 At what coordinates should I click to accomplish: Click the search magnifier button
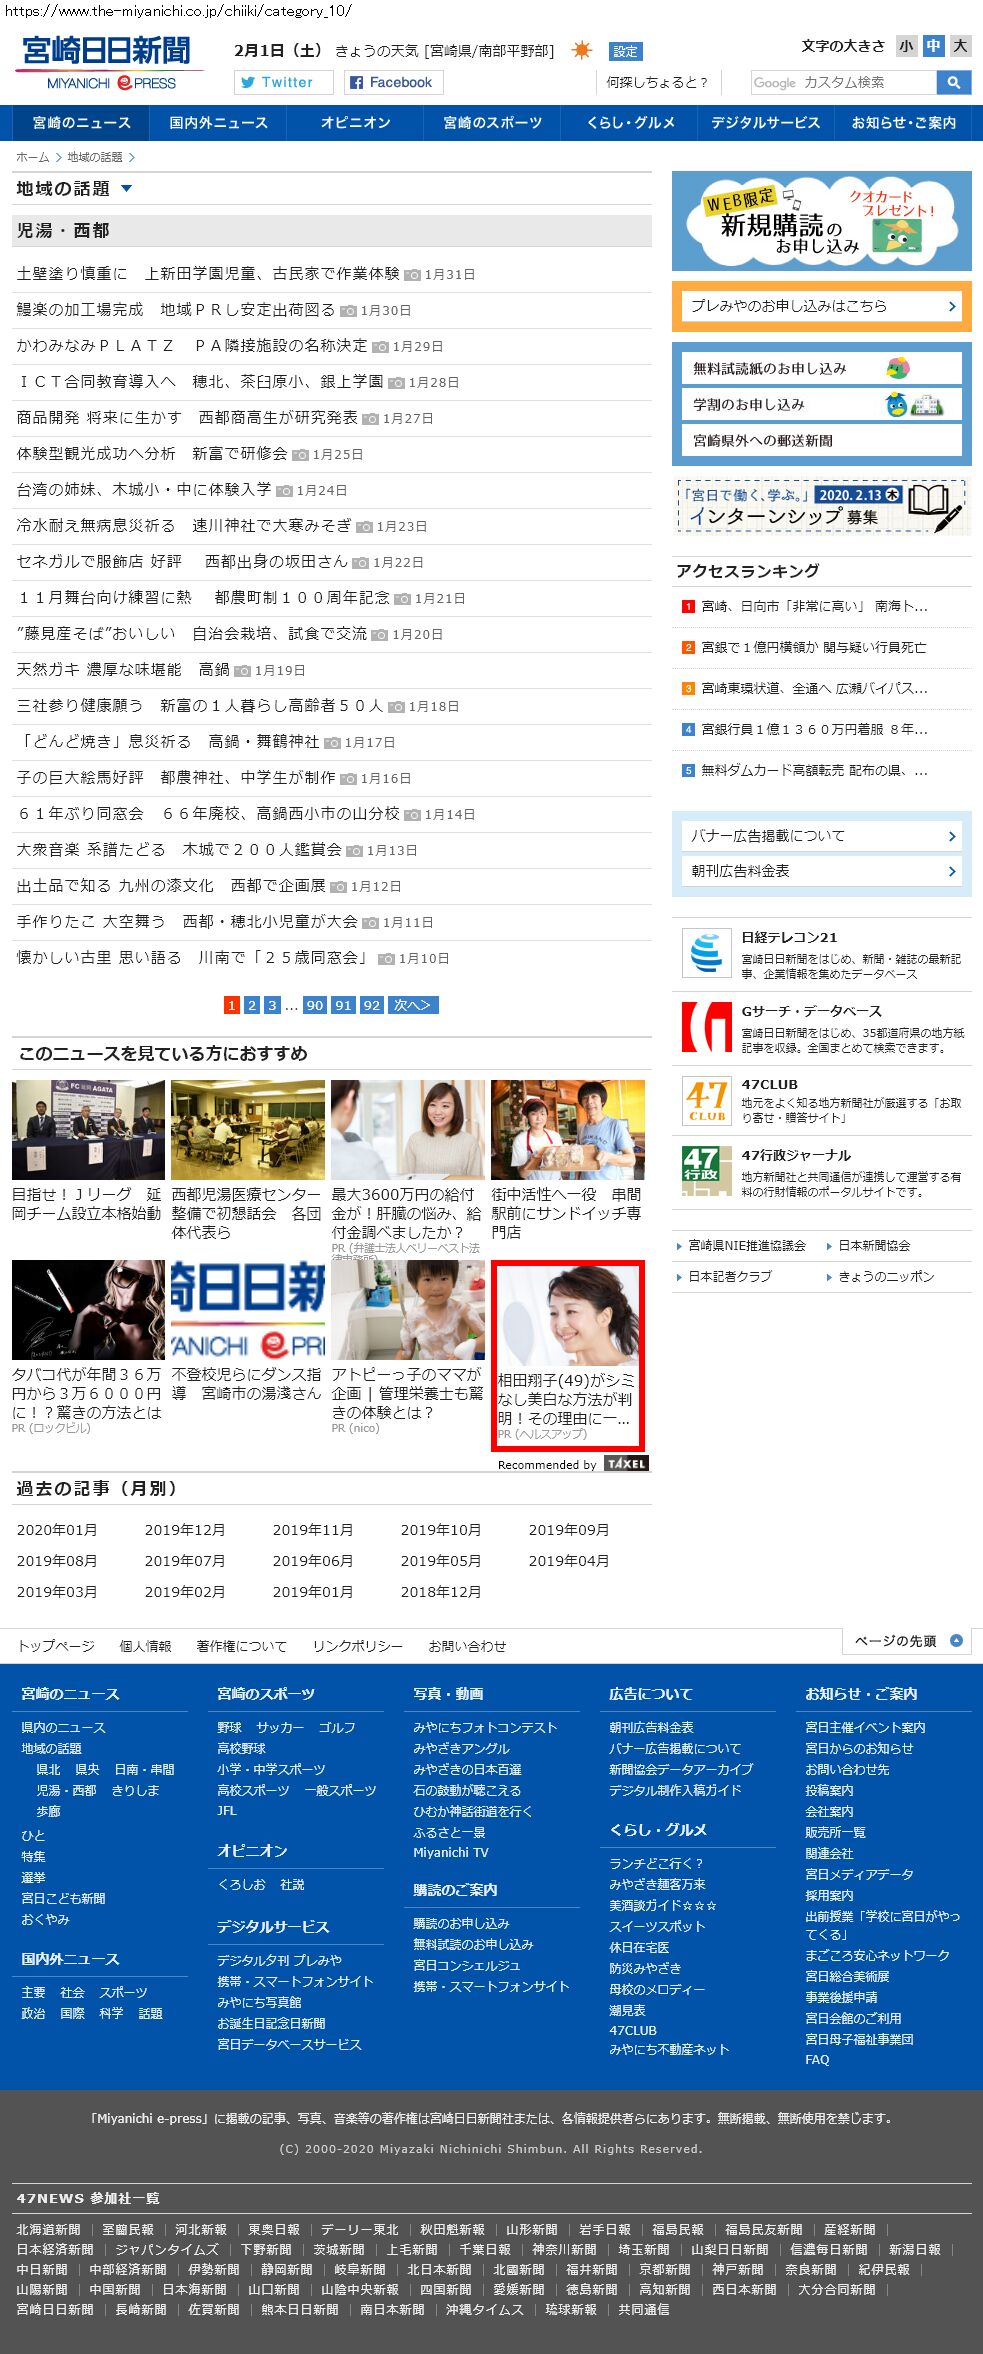pyautogui.click(x=954, y=83)
